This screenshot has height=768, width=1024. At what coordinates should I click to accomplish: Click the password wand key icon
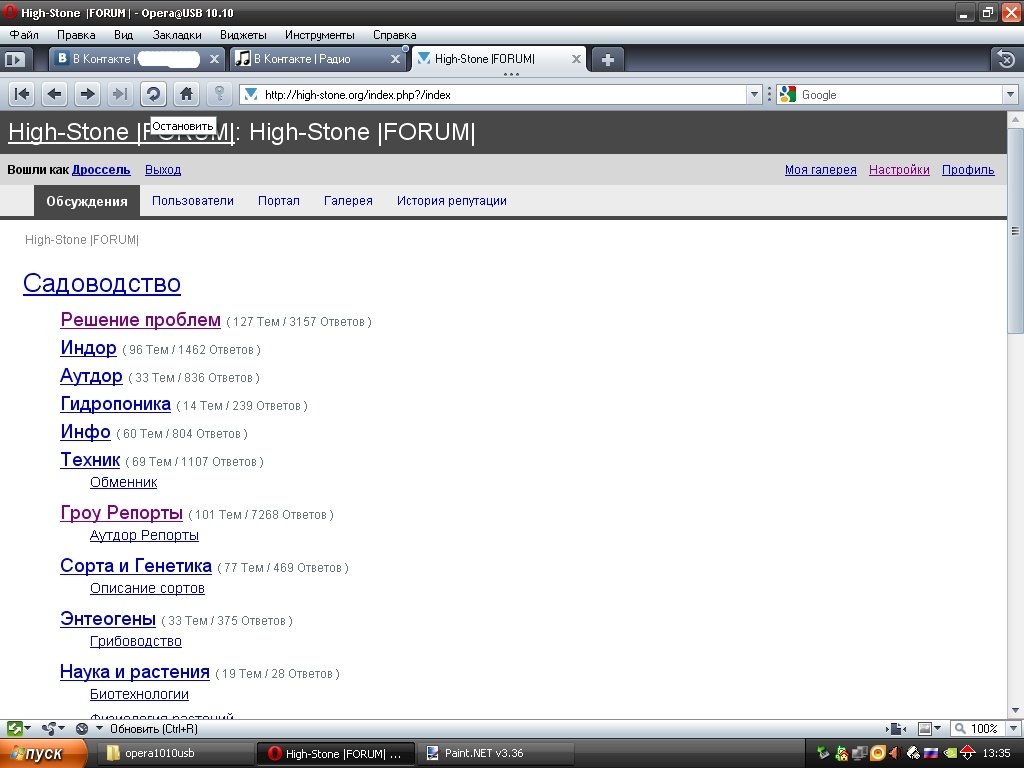point(219,95)
